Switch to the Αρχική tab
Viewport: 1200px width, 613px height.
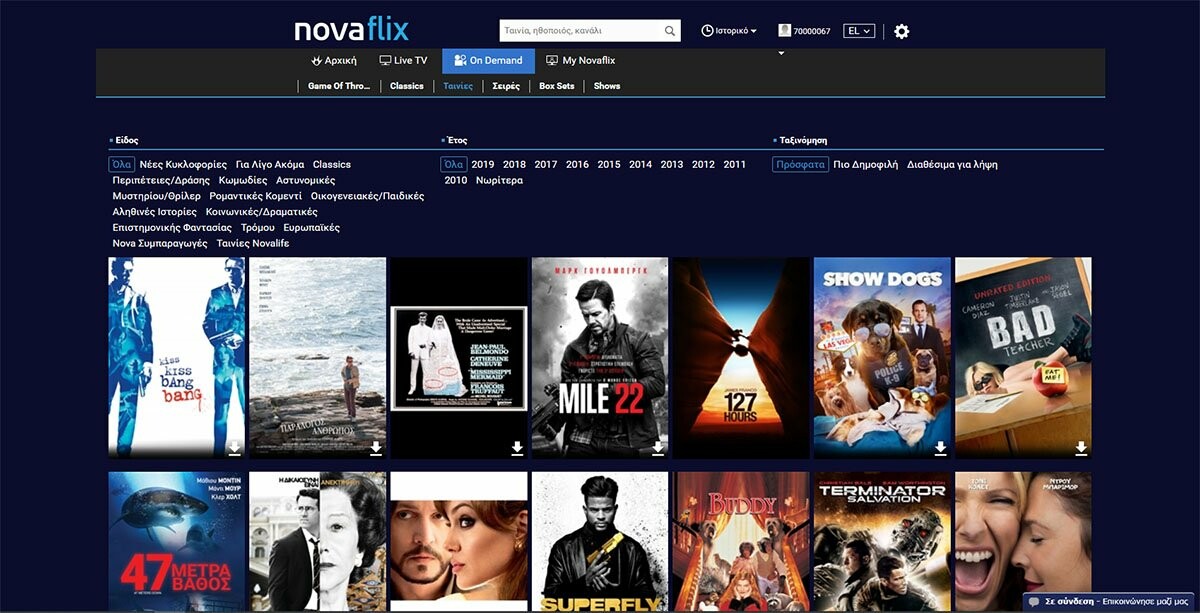334,61
